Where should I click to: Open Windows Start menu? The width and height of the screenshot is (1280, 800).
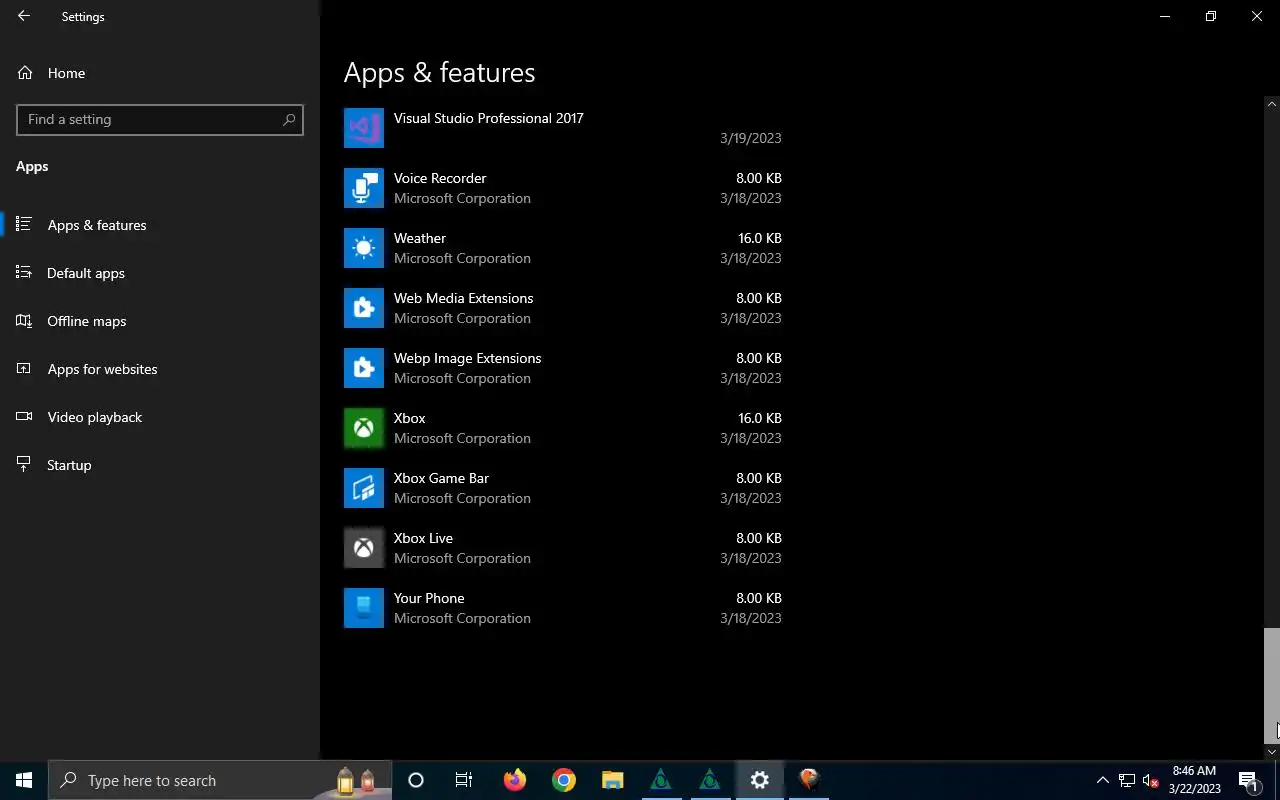pyautogui.click(x=24, y=780)
